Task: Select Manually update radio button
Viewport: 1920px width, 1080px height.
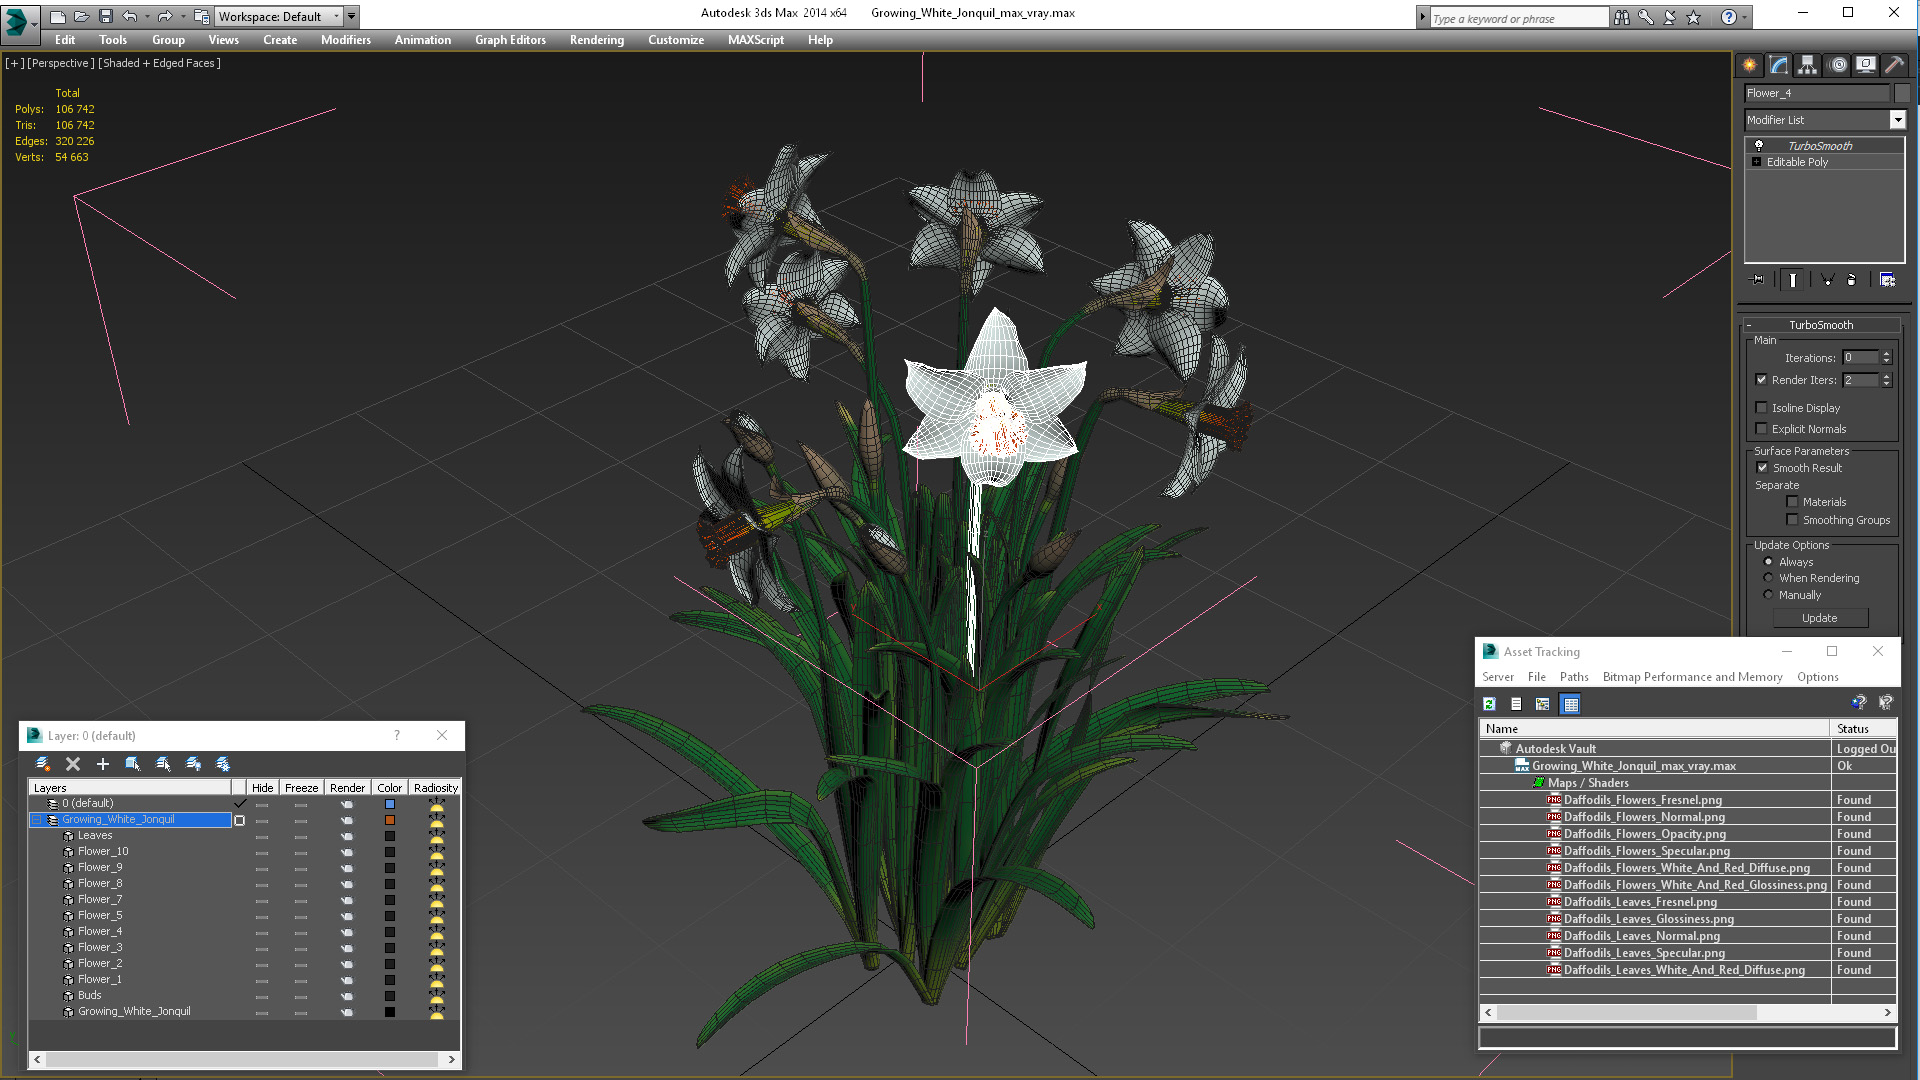Action: pos(1768,595)
